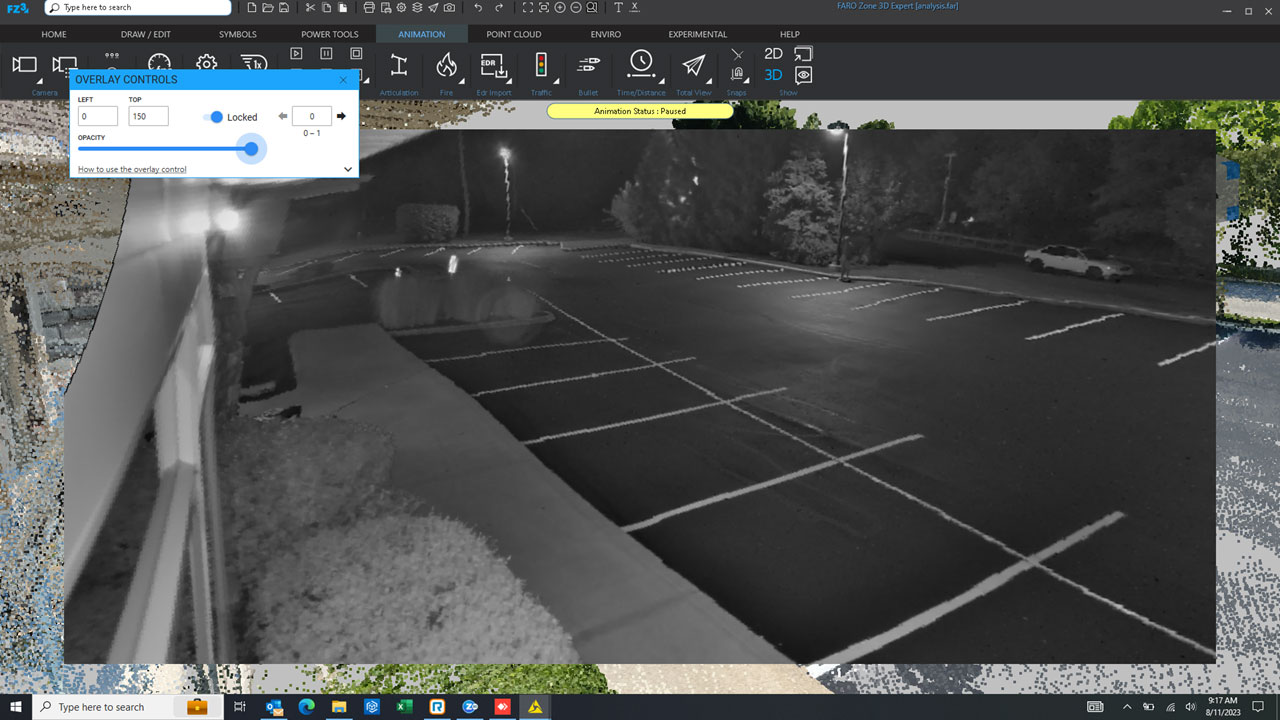Open the Fire tool dropdown arrow
This screenshot has height=720, width=1280.
point(461,81)
